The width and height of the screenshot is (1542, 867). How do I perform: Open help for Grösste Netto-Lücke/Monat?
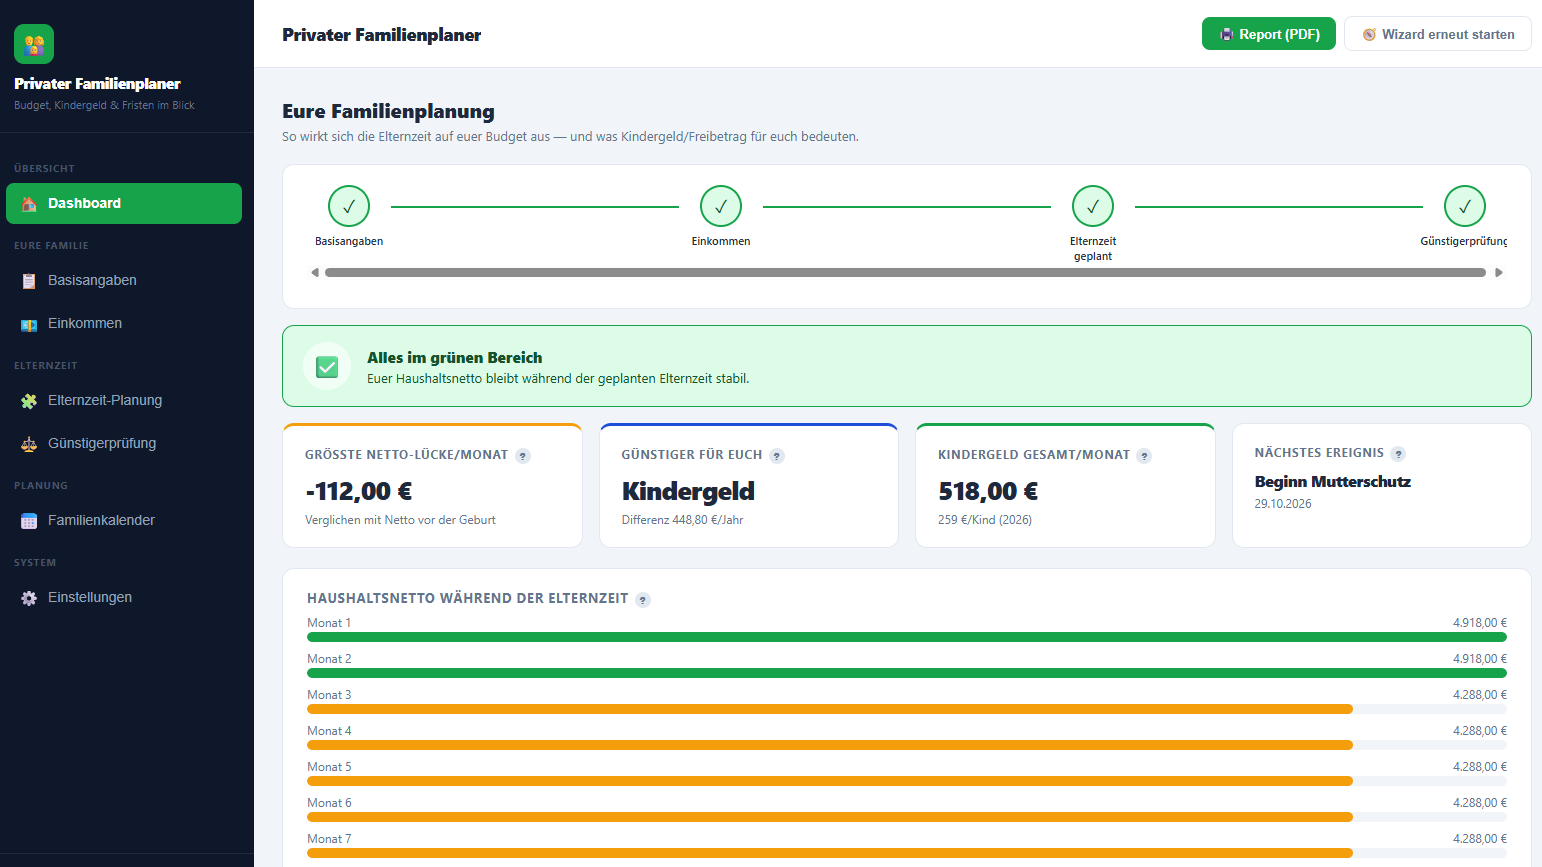(x=523, y=456)
